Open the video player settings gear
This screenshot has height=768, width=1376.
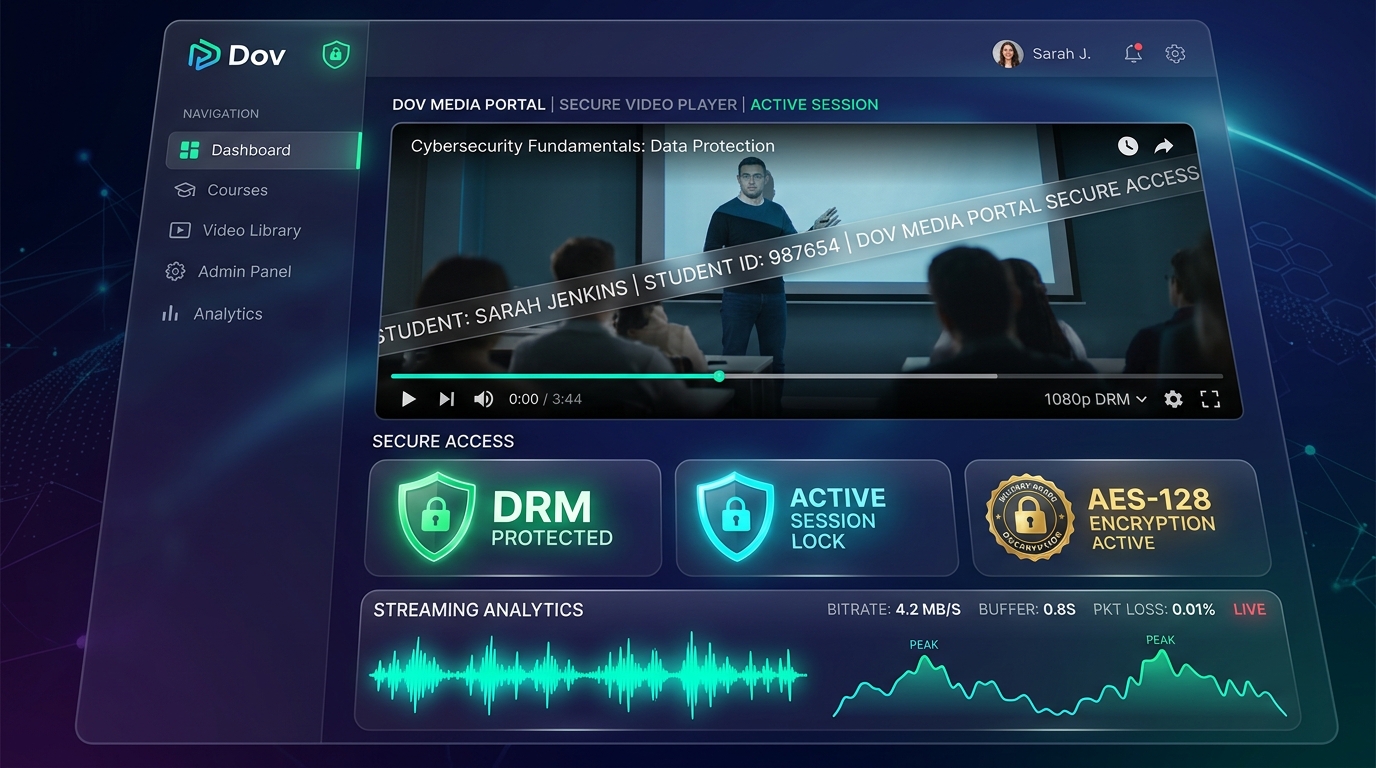[1173, 399]
